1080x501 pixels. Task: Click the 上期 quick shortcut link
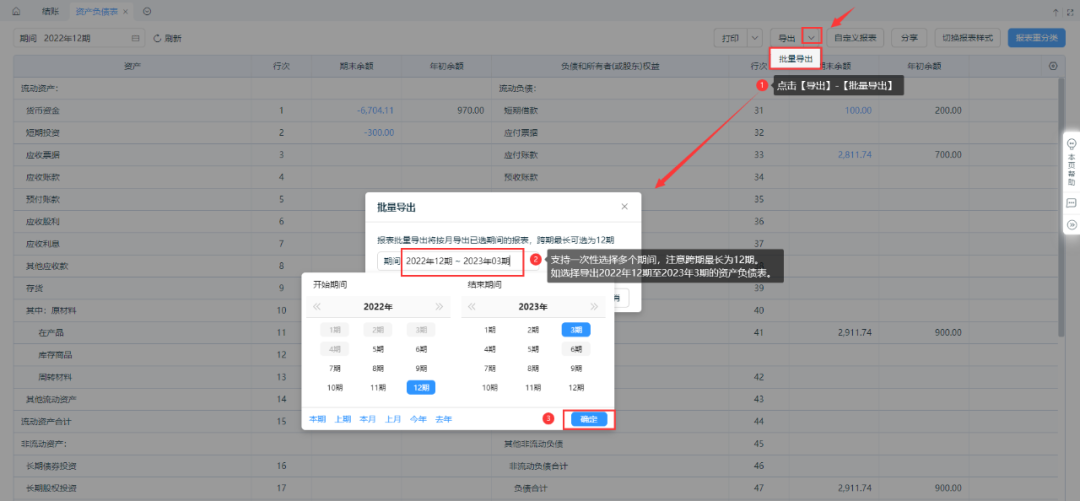coord(342,419)
